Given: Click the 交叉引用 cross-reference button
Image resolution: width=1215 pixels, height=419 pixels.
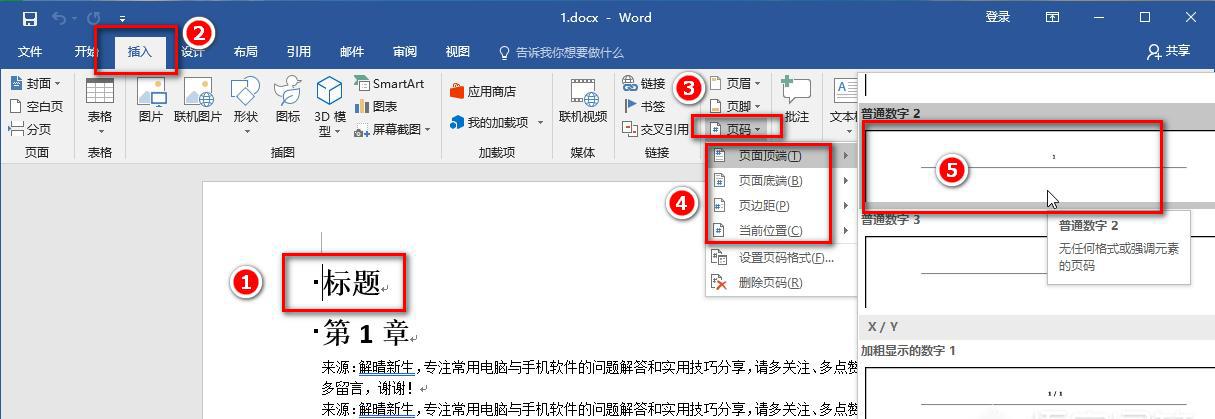Looking at the screenshot, I should [655, 129].
